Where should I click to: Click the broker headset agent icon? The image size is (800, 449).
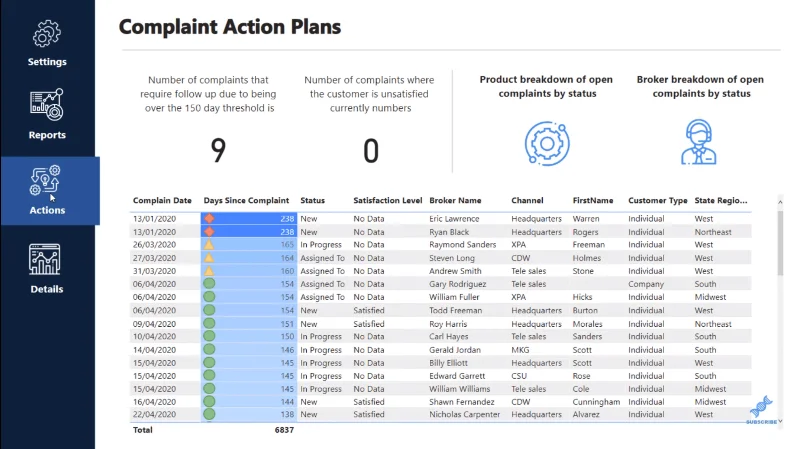698,142
